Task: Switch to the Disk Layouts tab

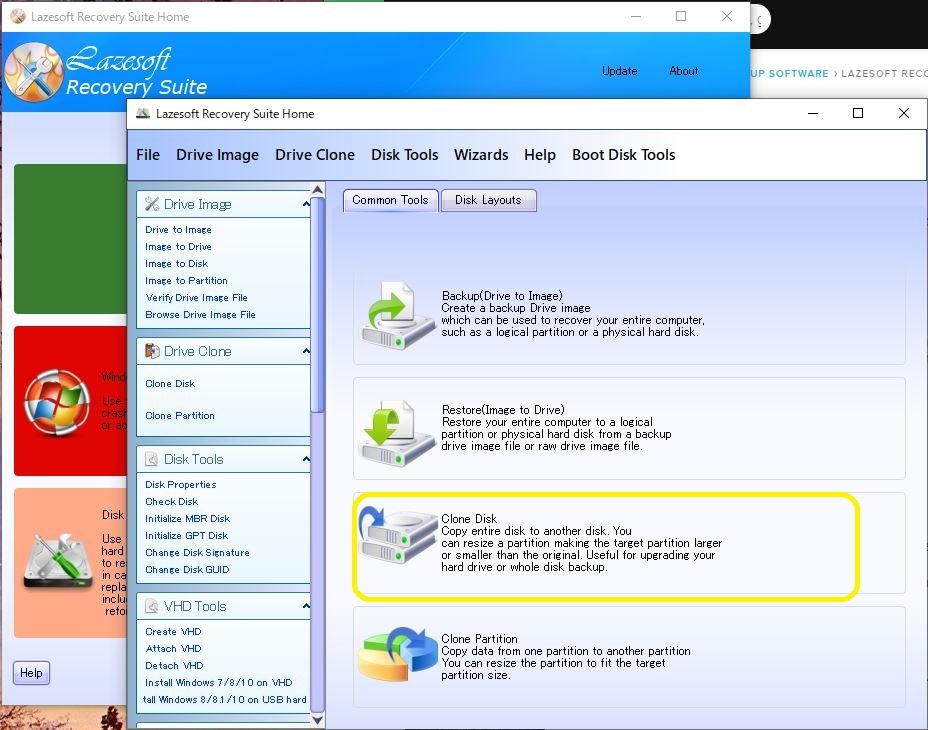Action: pos(488,200)
